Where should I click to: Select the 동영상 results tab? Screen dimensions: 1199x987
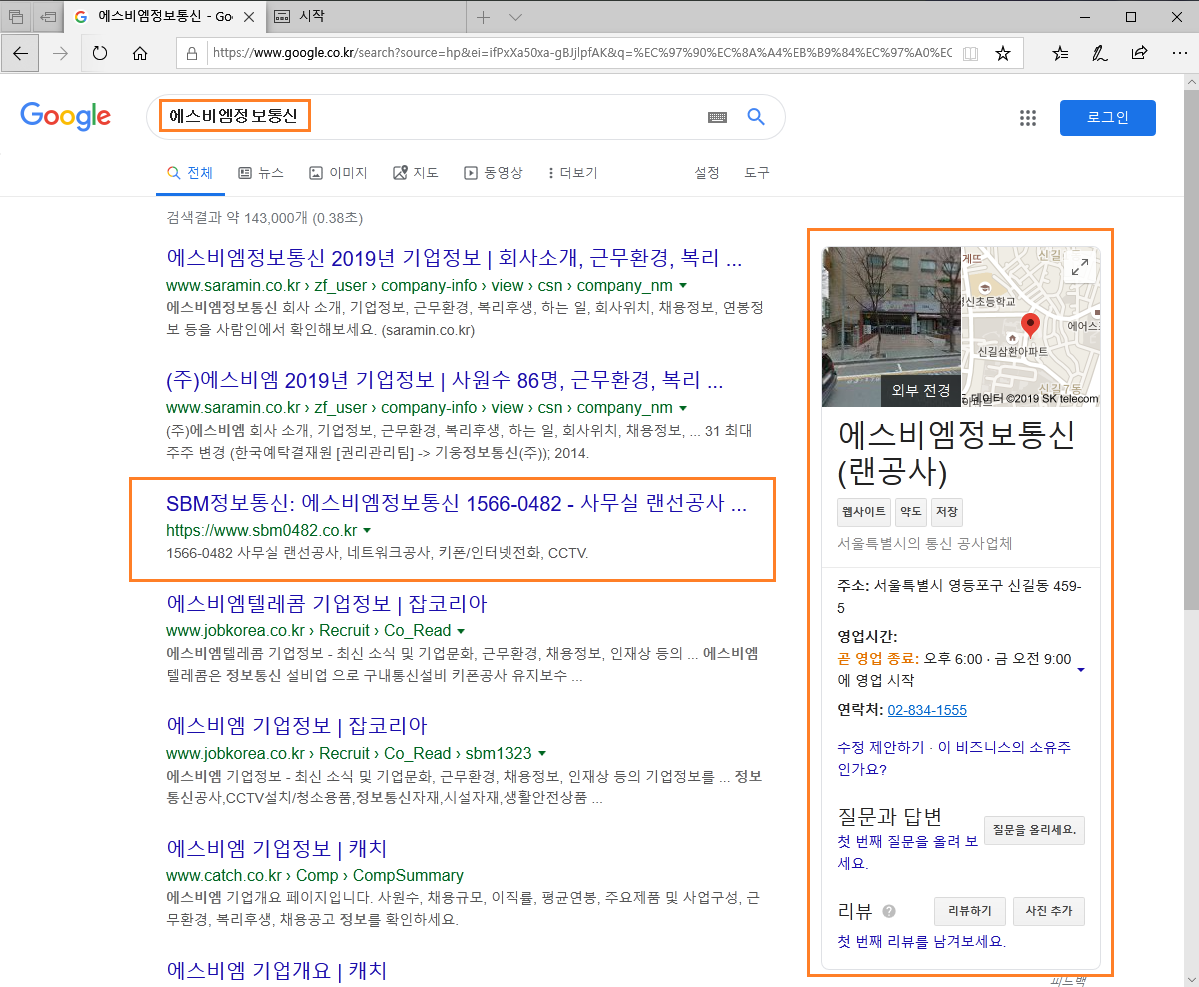493,174
